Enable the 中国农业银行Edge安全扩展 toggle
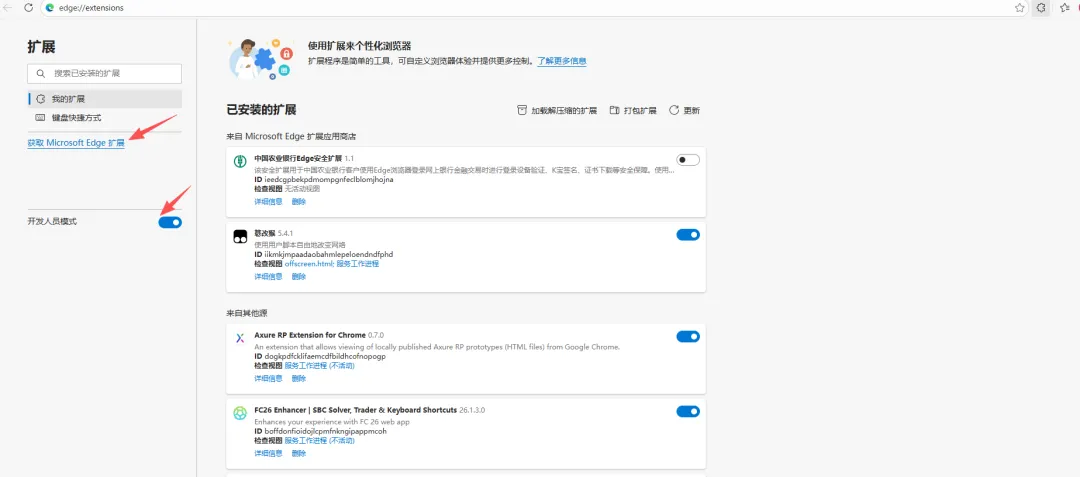This screenshot has height=477, width=1080. coord(688,160)
